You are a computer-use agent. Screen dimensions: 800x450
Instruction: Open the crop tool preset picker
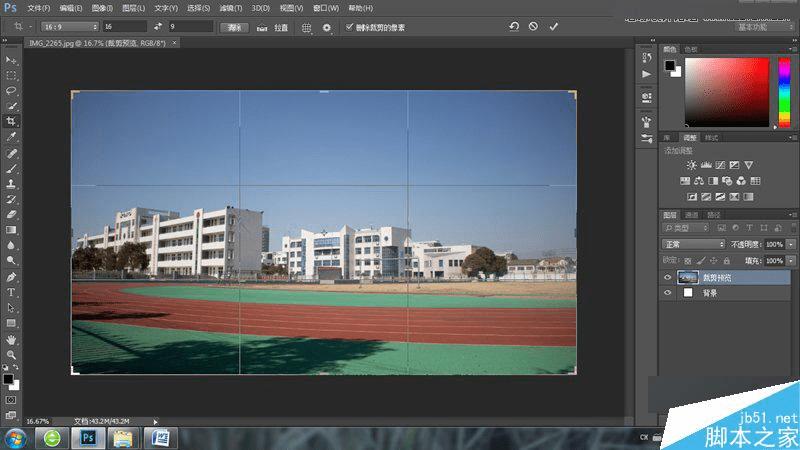[22, 27]
